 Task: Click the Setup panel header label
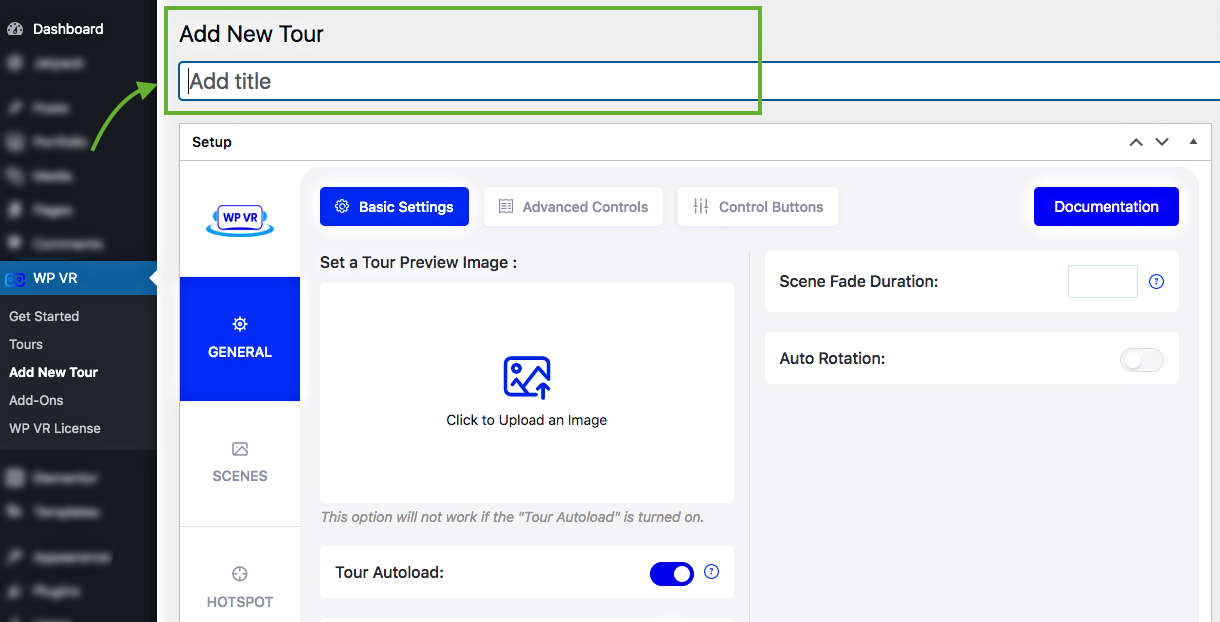pos(212,142)
